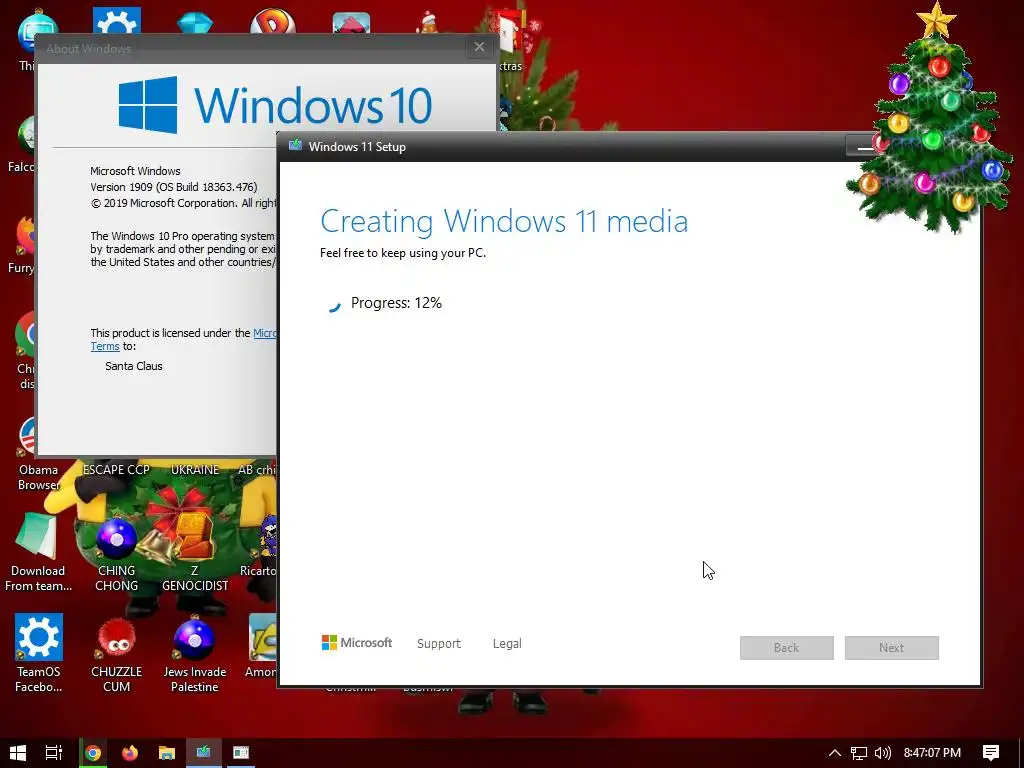Click the About Windows title bar text

coord(88,48)
